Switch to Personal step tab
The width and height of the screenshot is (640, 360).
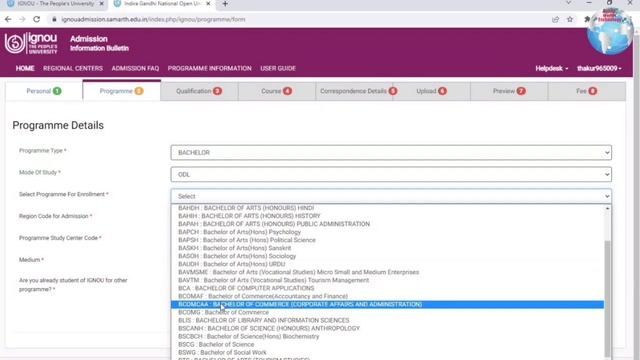(44, 91)
